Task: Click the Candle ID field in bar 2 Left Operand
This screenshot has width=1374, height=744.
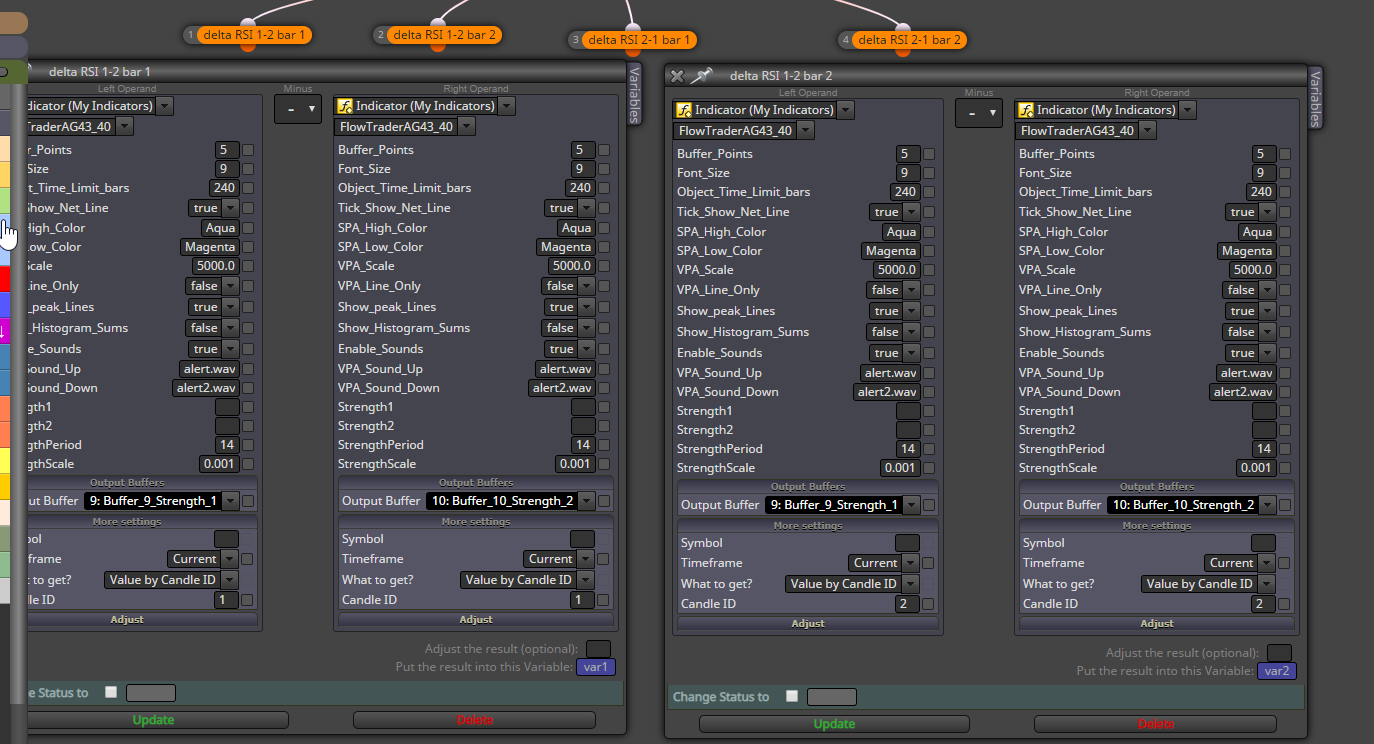Action: [x=907, y=604]
